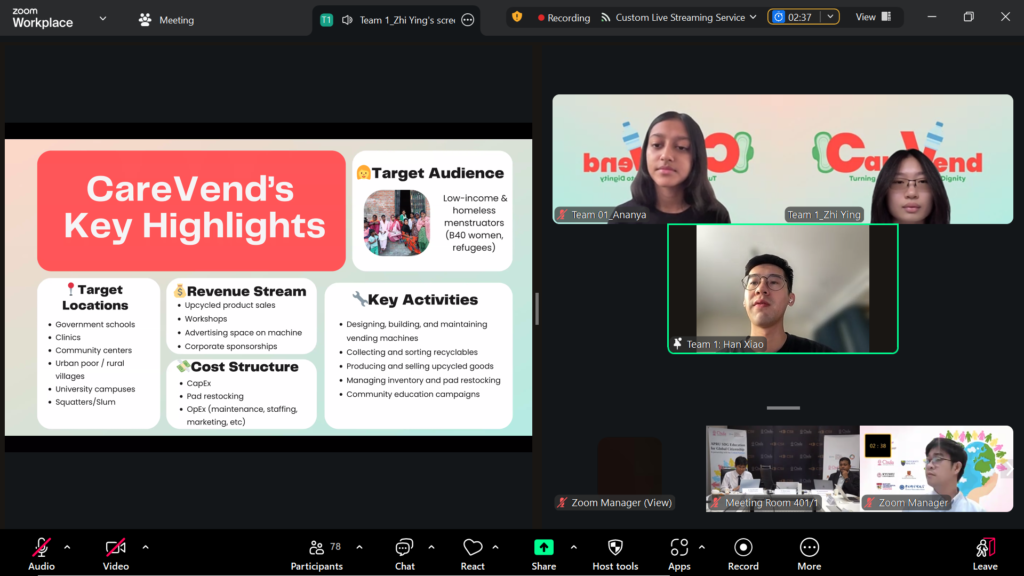Select Team 01_Ananya video tile
Screen dimensions: 1024x576
click(667, 159)
